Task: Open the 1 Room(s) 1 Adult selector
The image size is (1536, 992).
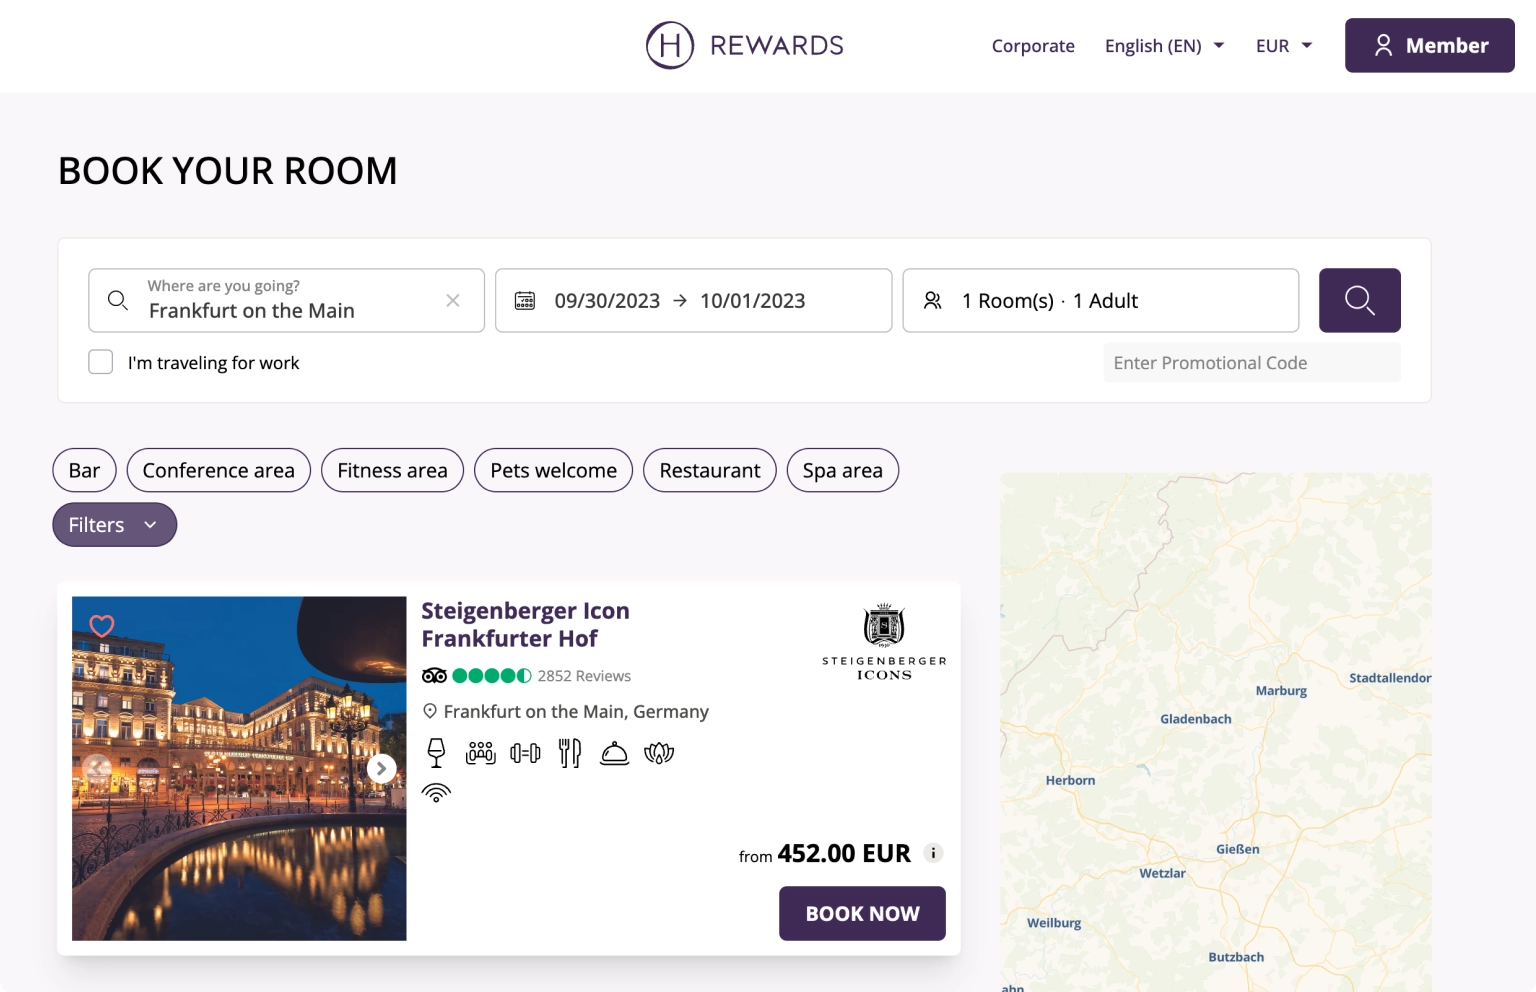Action: 1100,300
